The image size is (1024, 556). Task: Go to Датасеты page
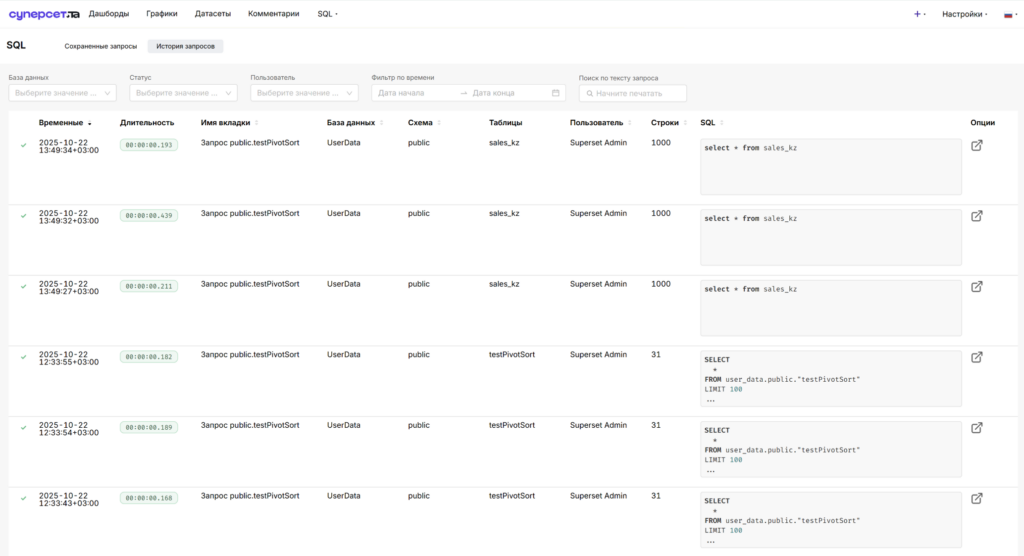pyautogui.click(x=213, y=14)
